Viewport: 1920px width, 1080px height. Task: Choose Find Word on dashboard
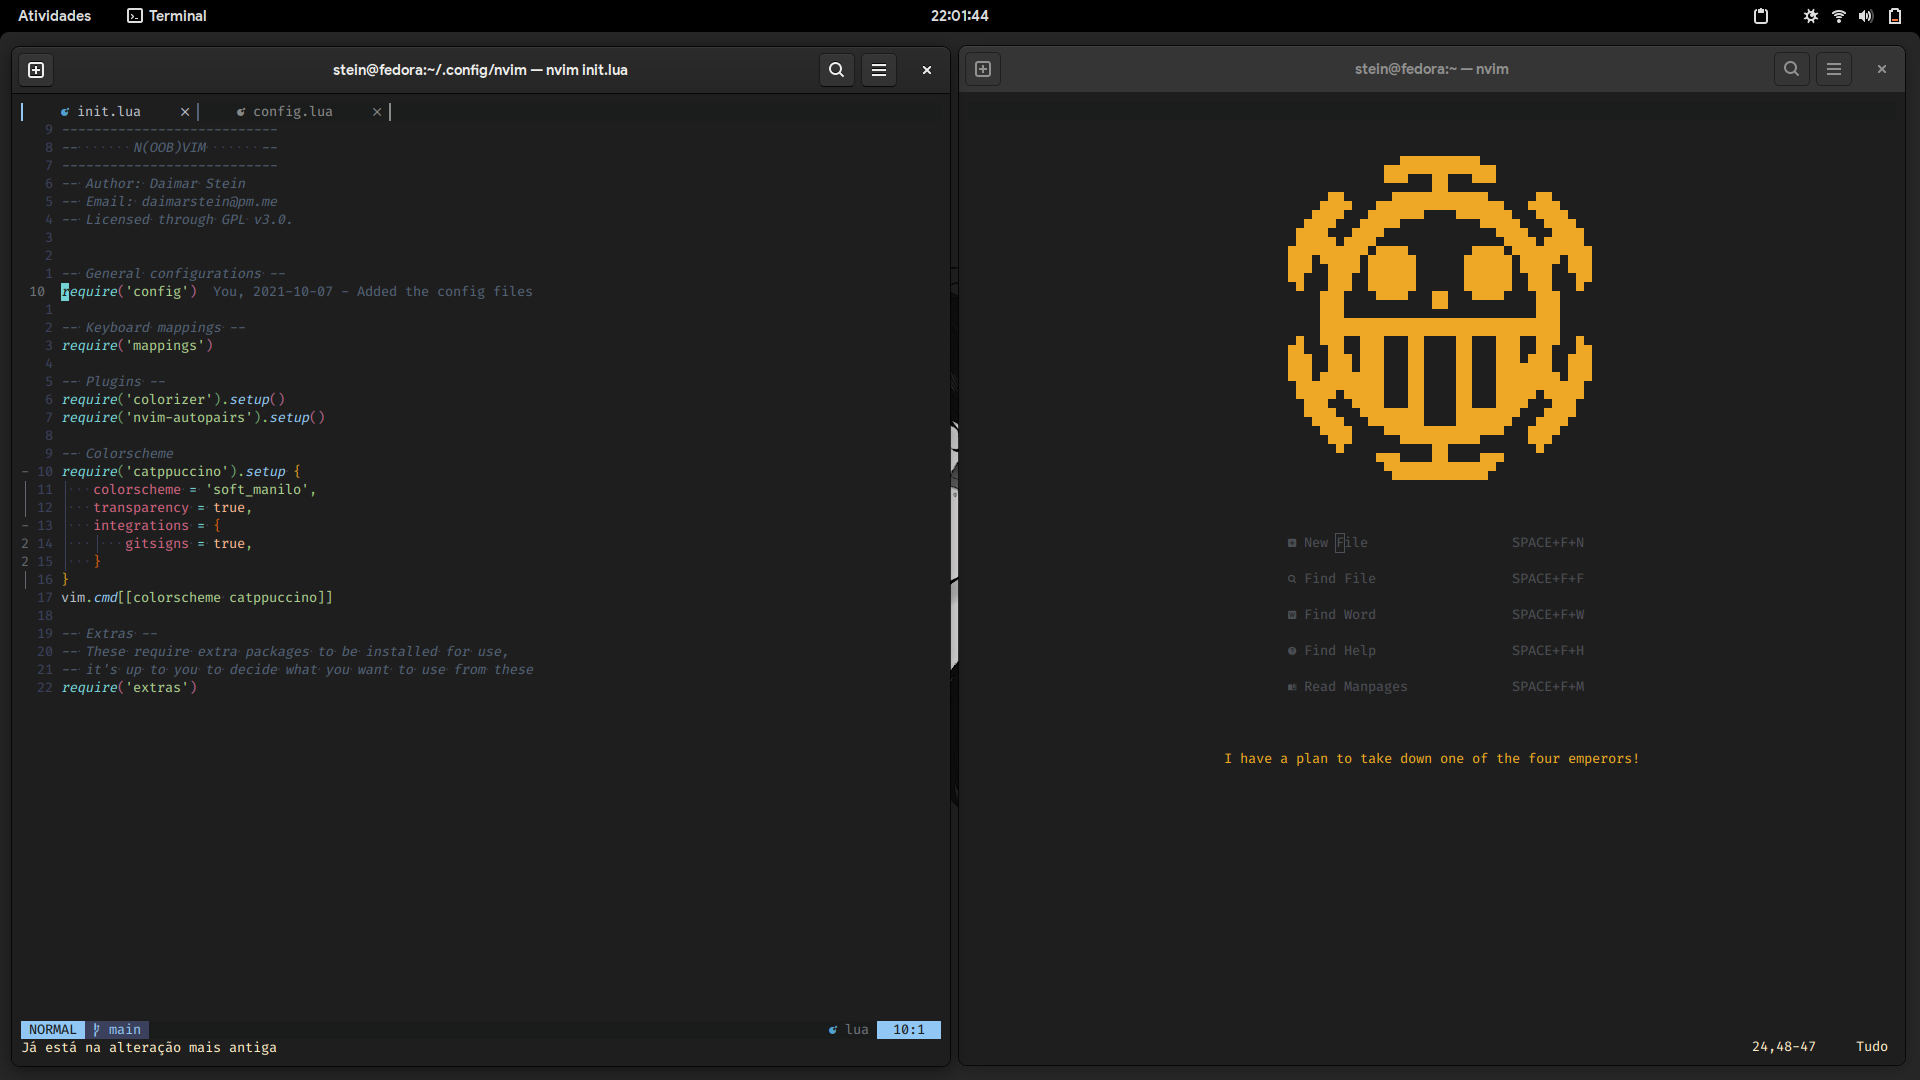click(x=1339, y=615)
